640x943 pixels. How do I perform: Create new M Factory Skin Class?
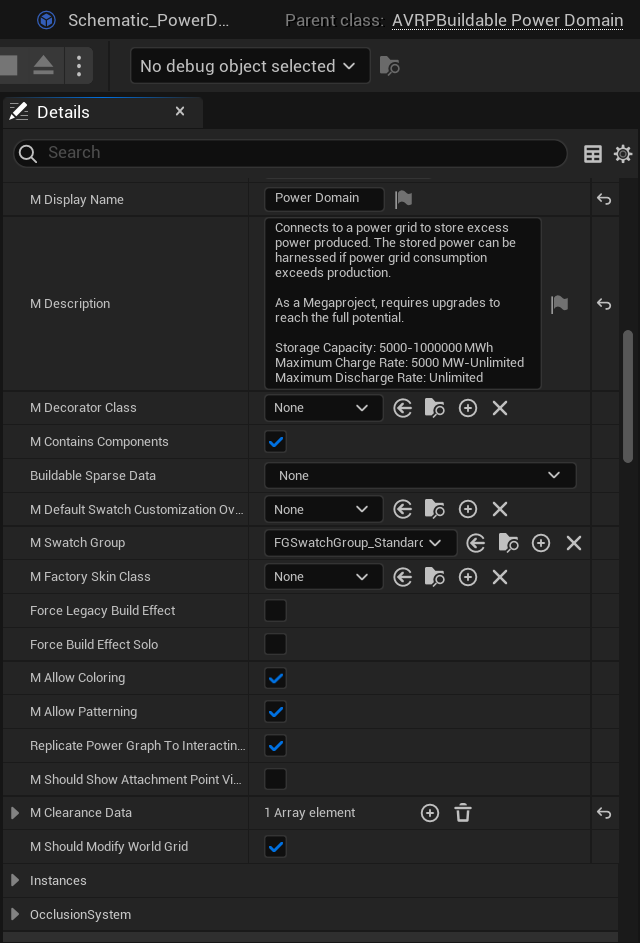(x=467, y=577)
